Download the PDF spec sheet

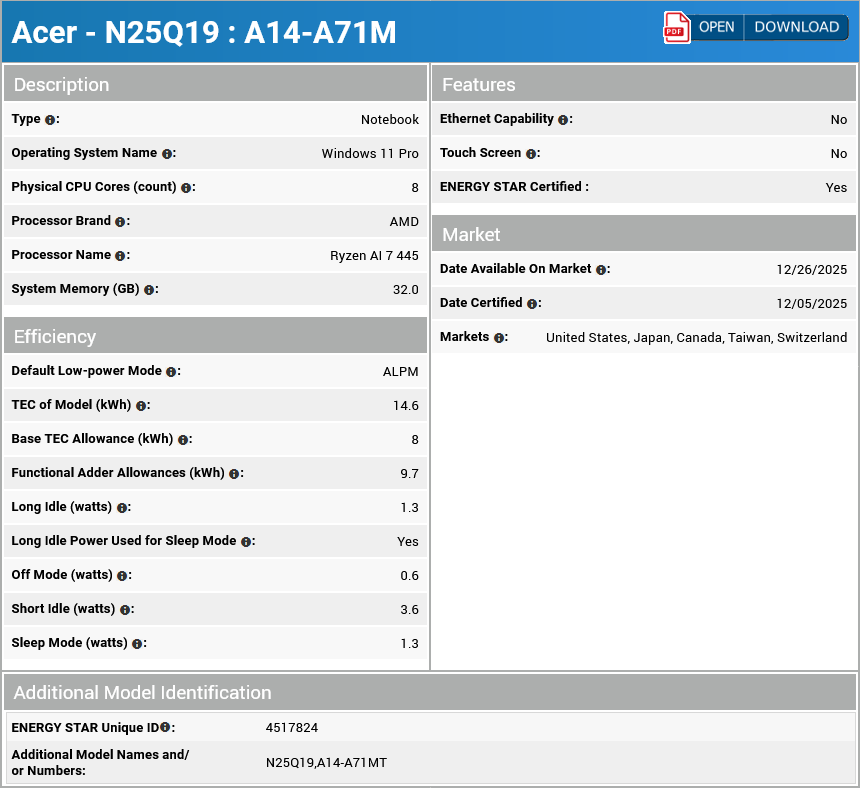coord(796,27)
